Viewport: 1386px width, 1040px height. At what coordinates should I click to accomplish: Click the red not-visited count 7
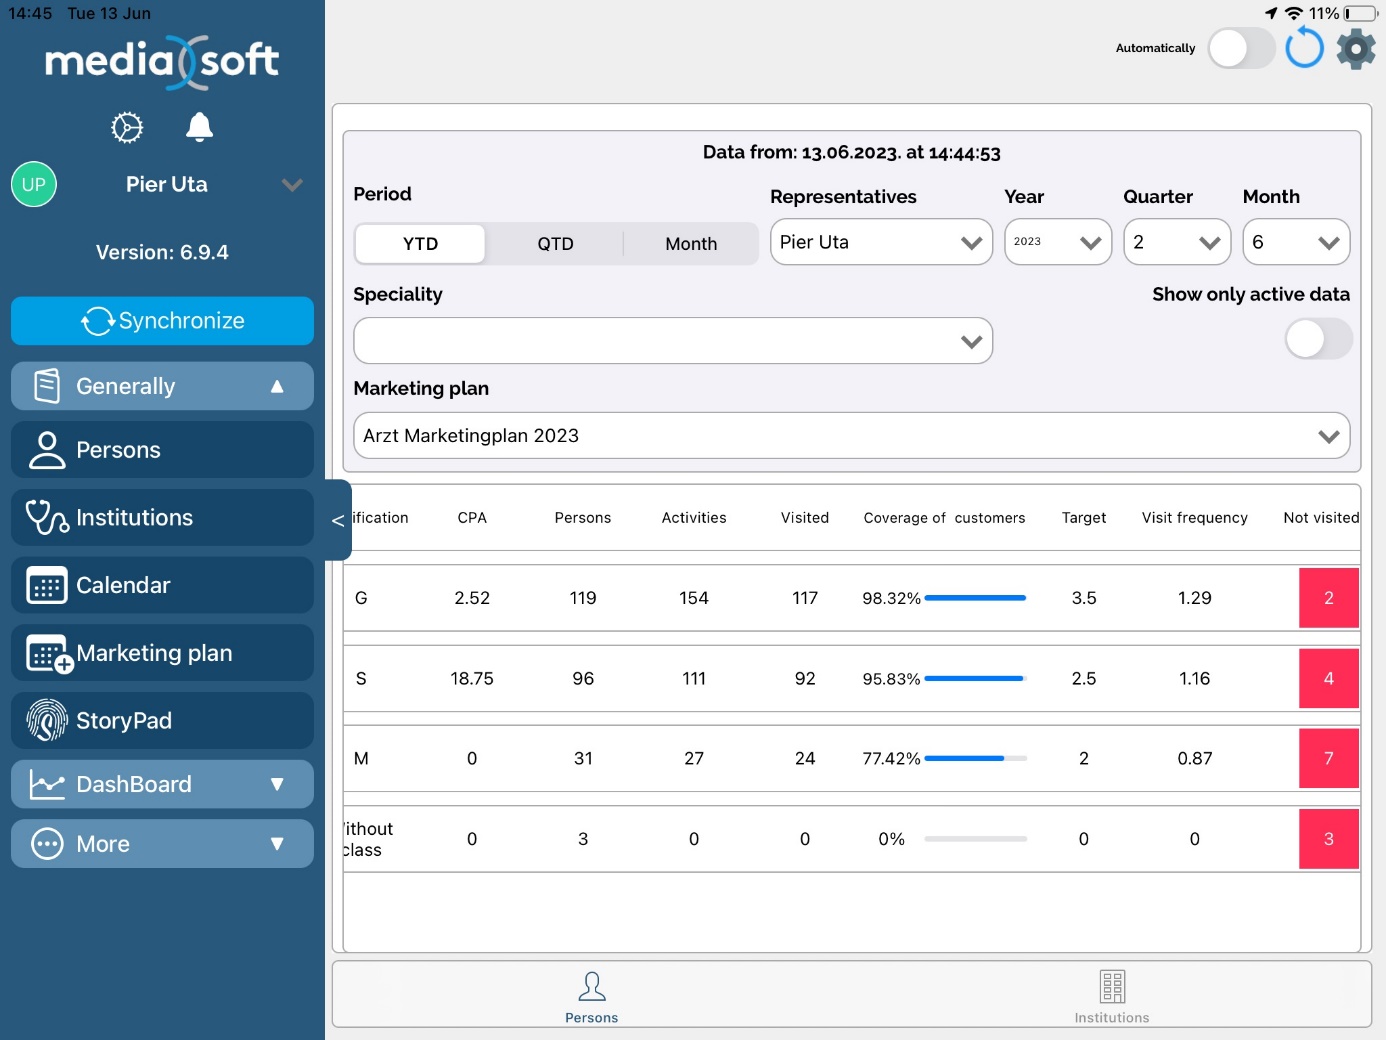(1328, 758)
